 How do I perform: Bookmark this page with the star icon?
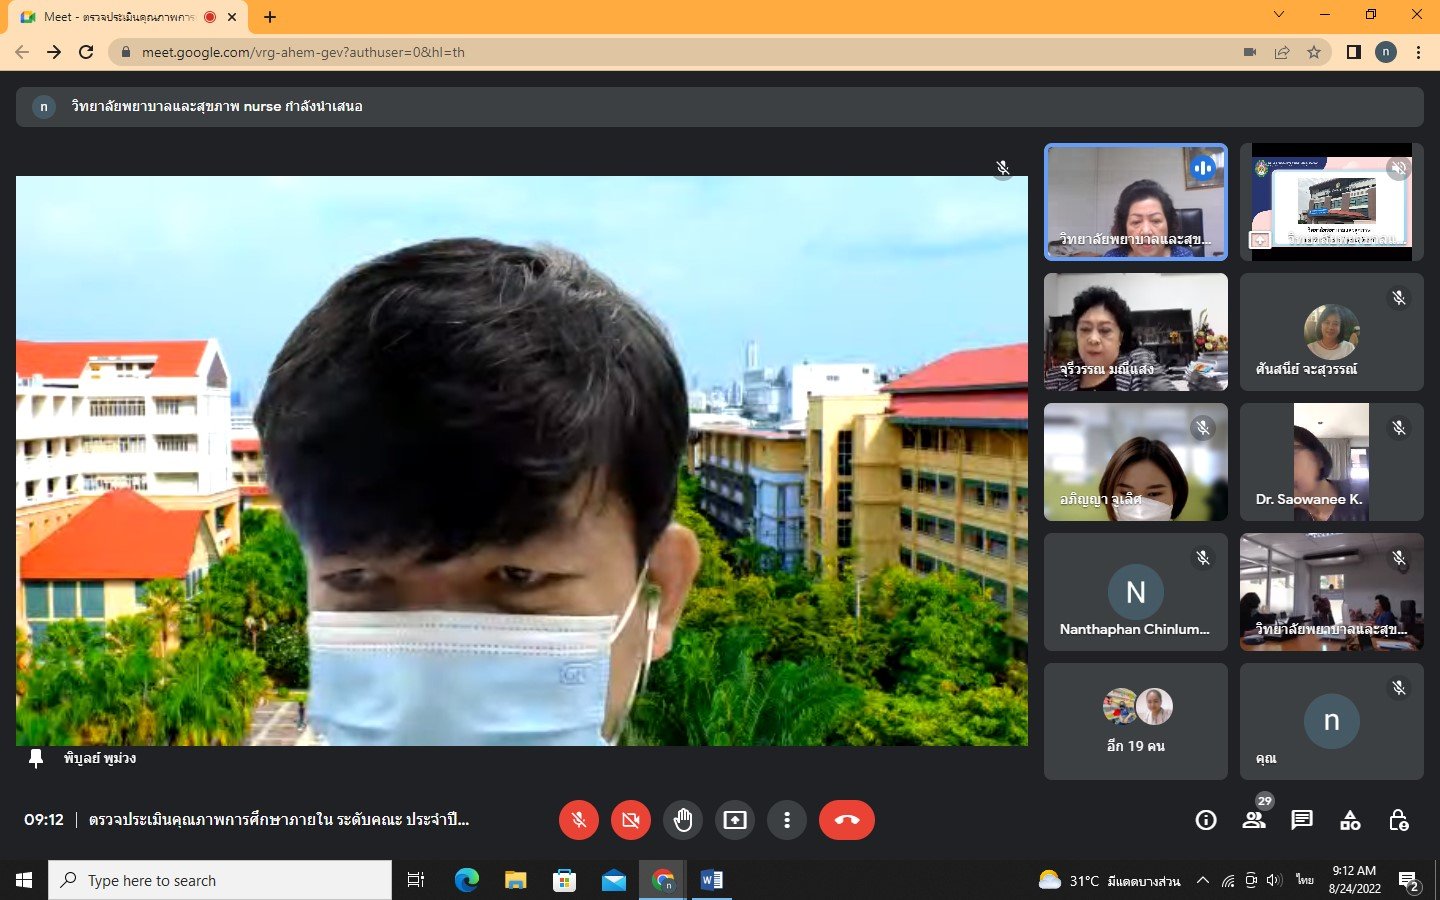click(x=1314, y=52)
